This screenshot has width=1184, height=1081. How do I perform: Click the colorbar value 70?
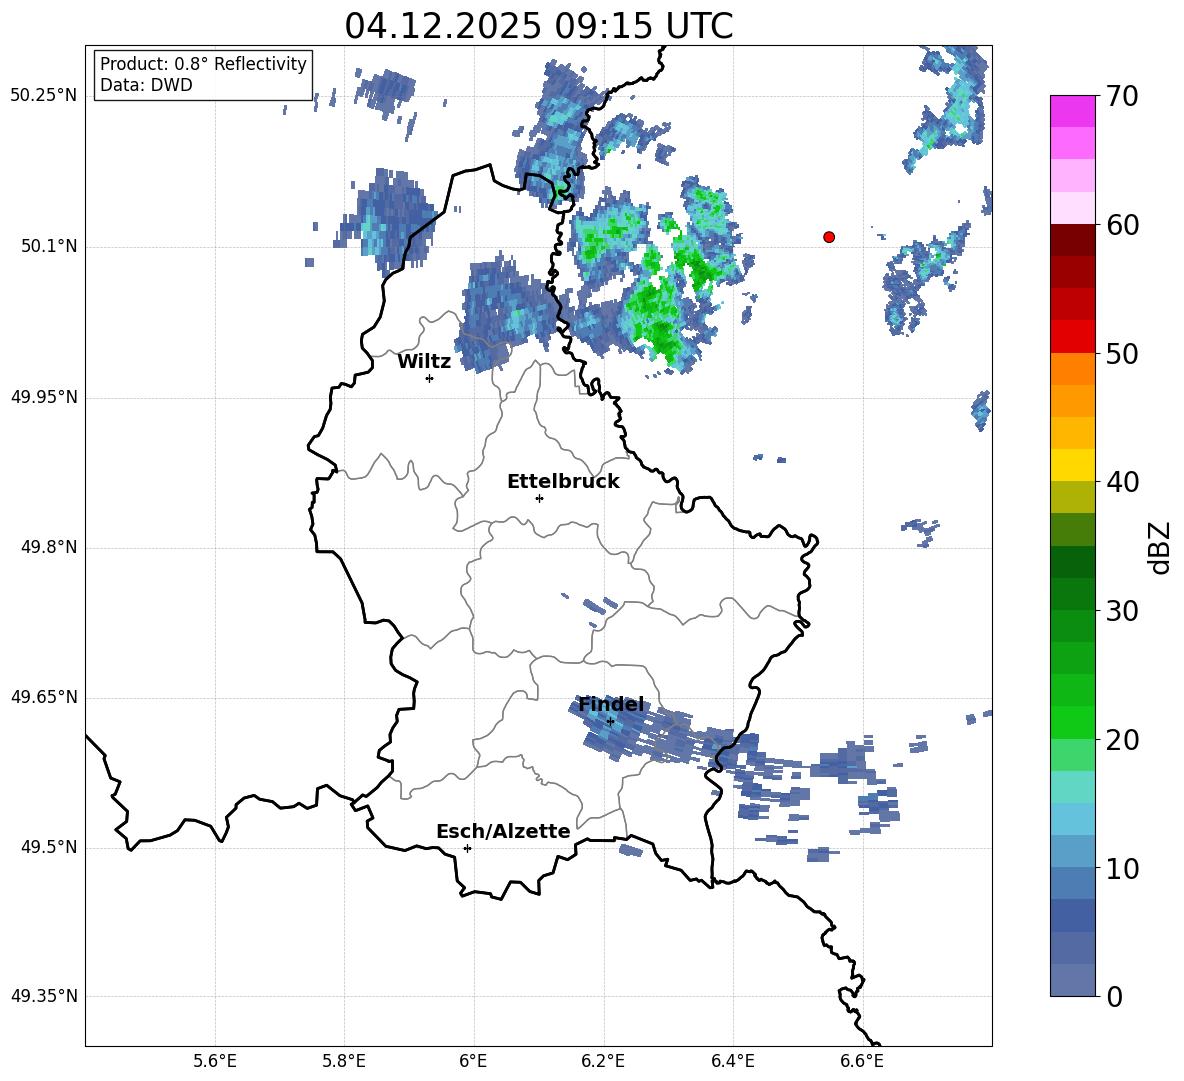tap(1122, 96)
